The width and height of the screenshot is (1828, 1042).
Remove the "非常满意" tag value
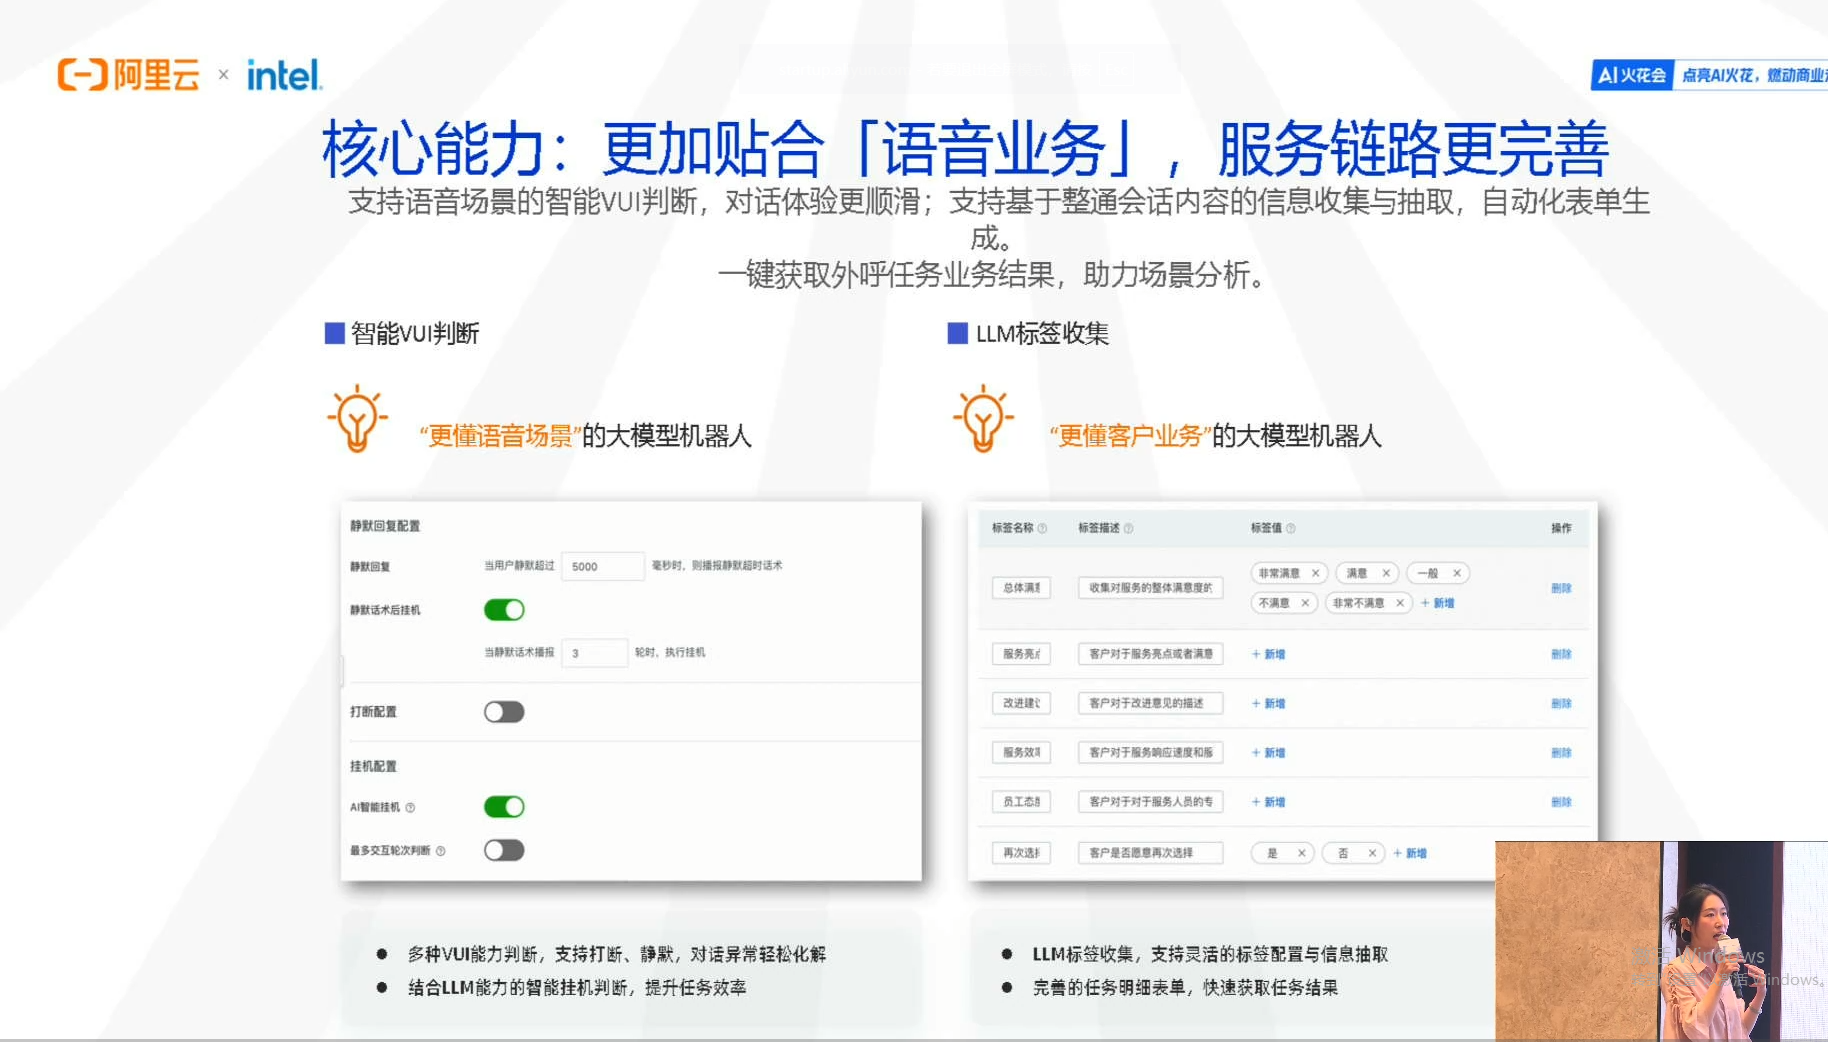click(1315, 573)
